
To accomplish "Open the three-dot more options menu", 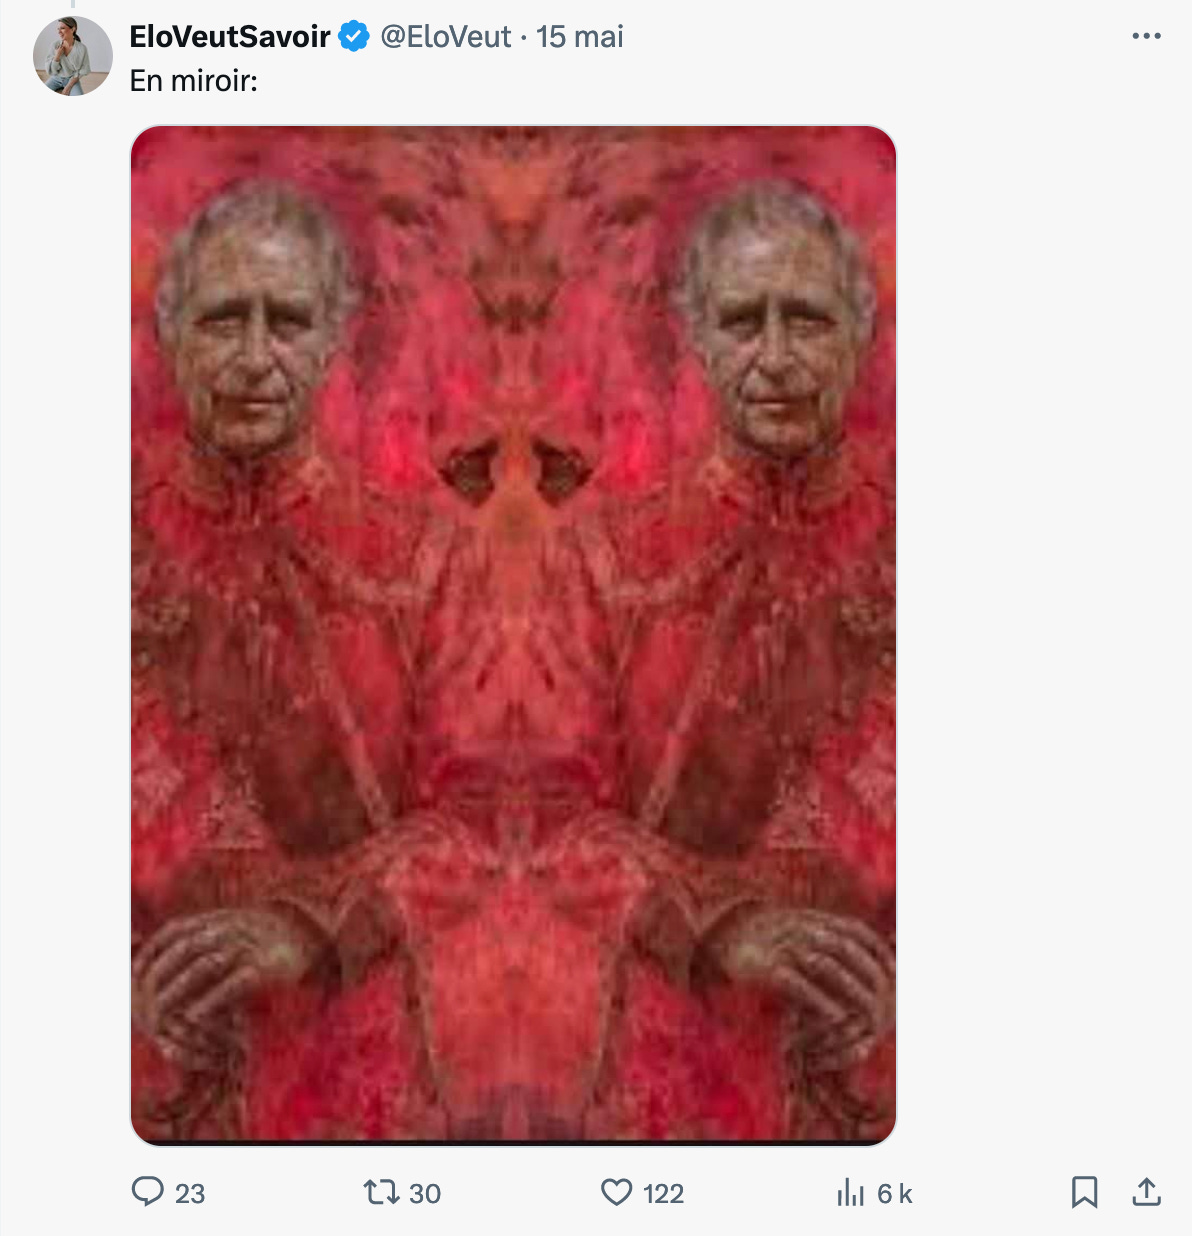I will point(1146,36).
